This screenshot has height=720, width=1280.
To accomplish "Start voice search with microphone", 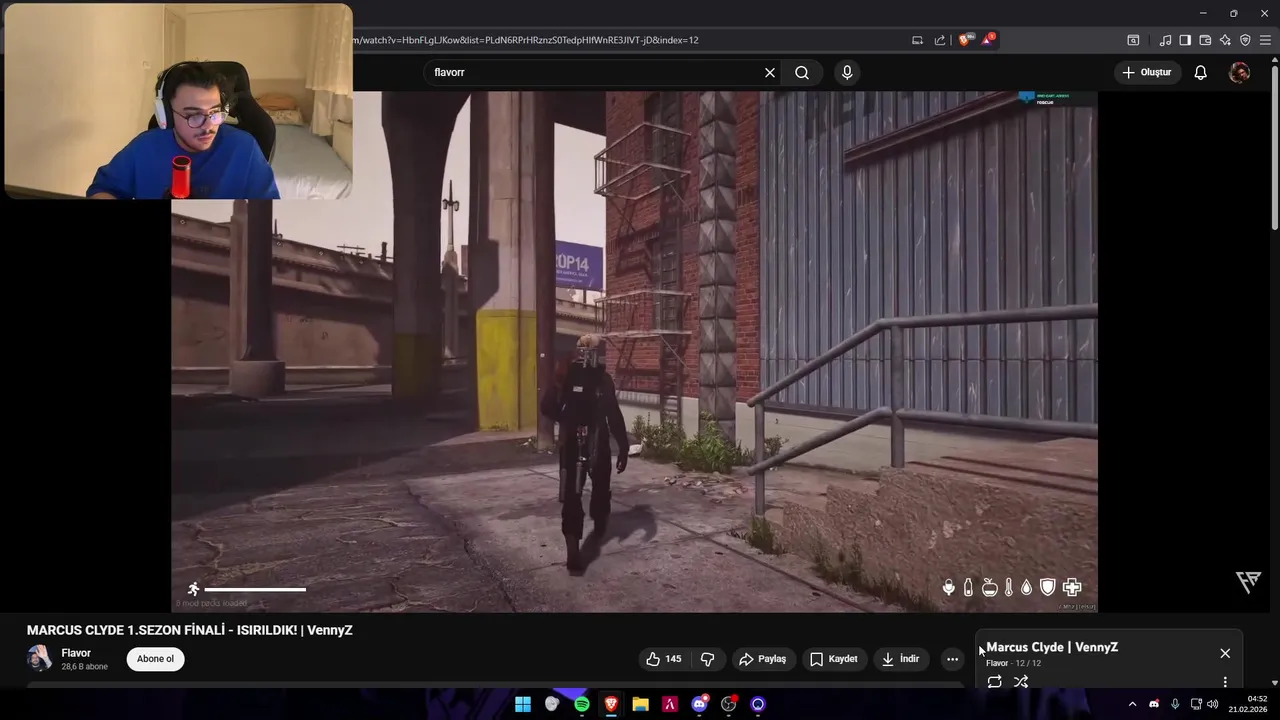I will (847, 72).
